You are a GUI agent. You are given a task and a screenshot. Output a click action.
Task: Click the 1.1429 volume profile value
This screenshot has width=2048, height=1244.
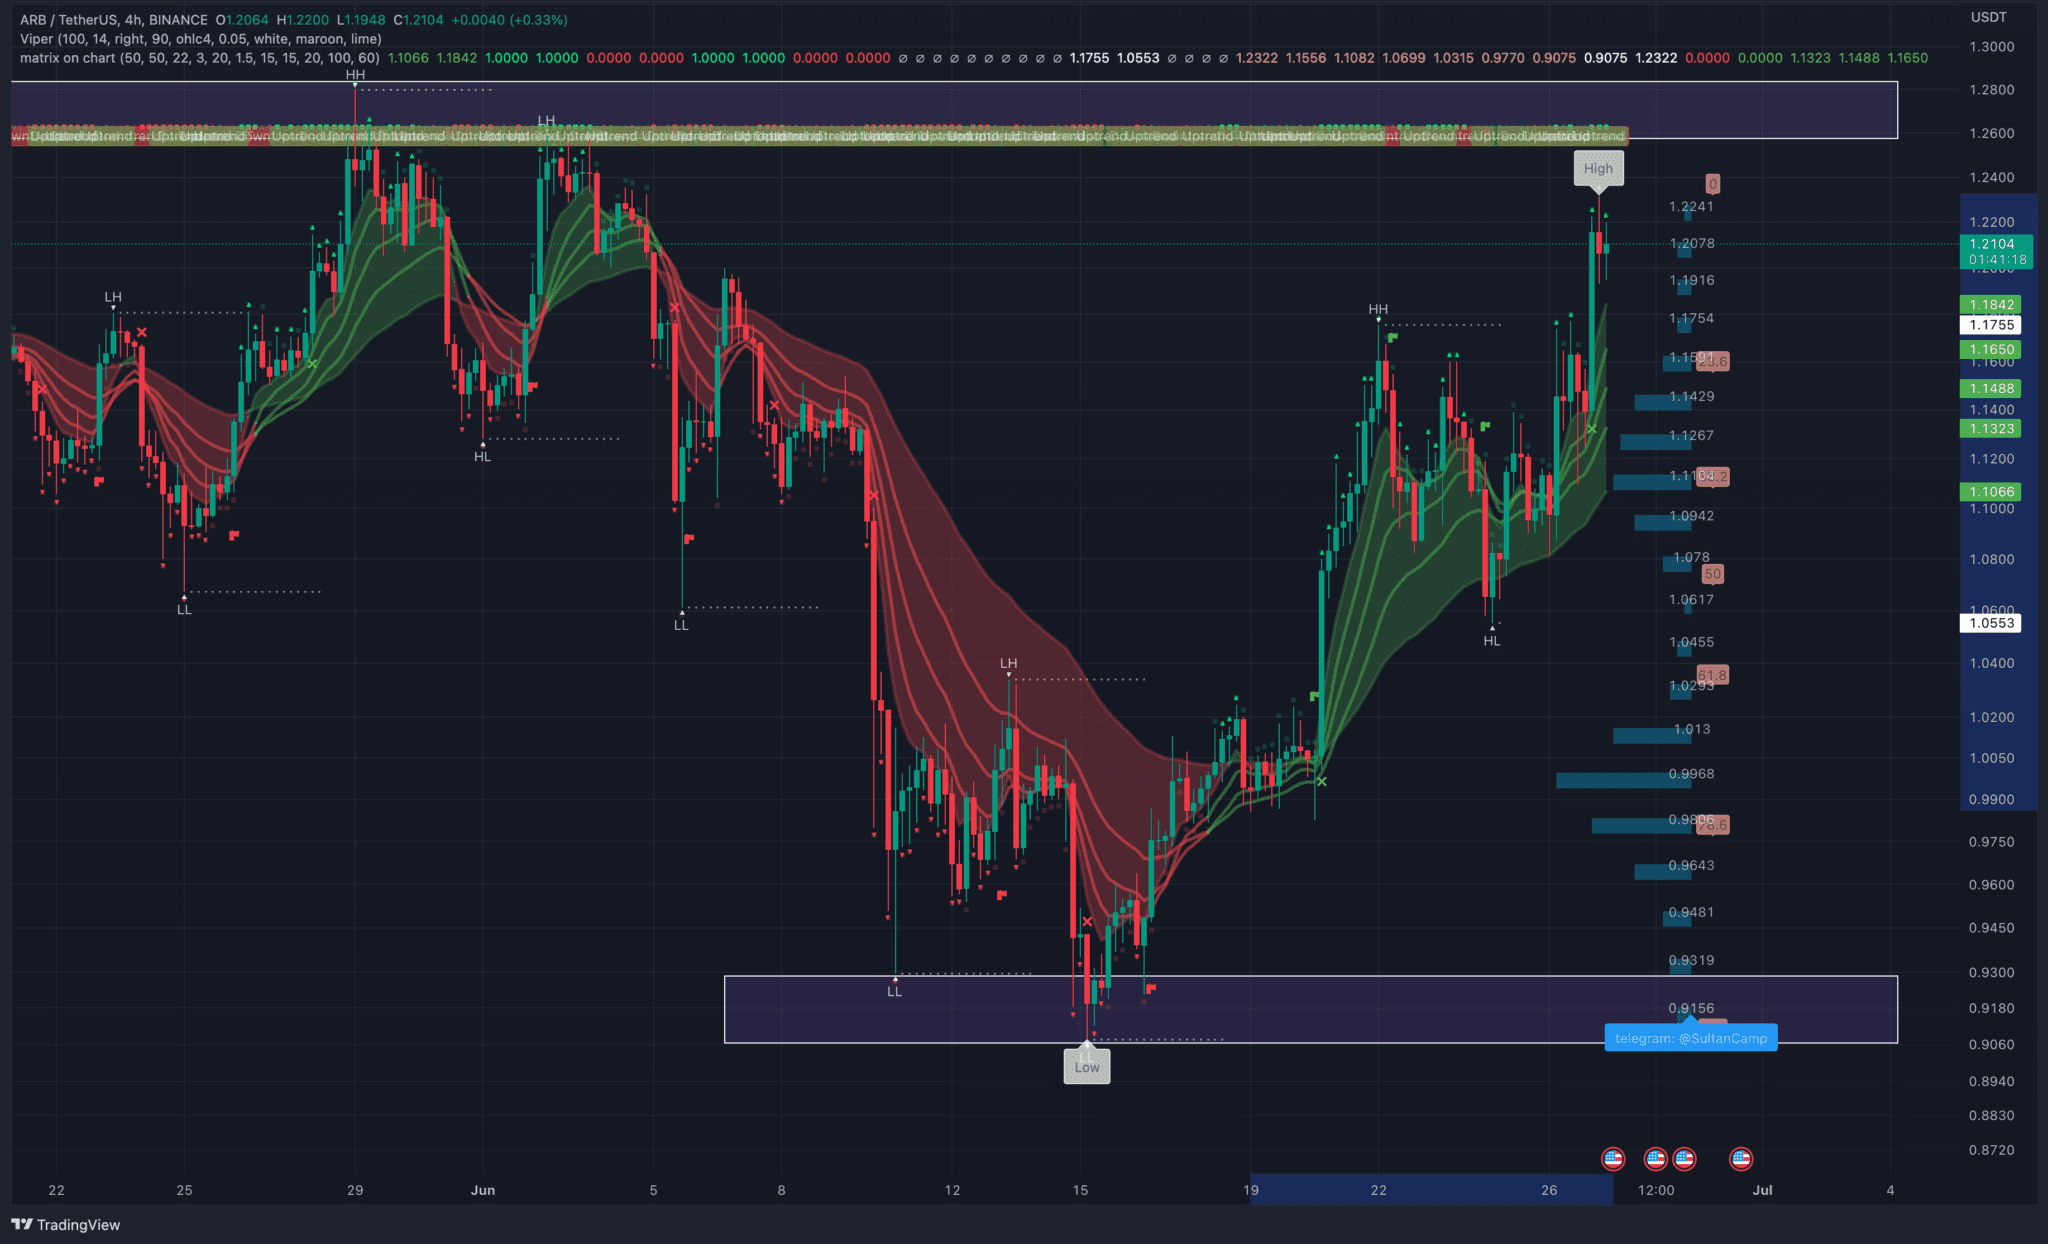click(1691, 397)
